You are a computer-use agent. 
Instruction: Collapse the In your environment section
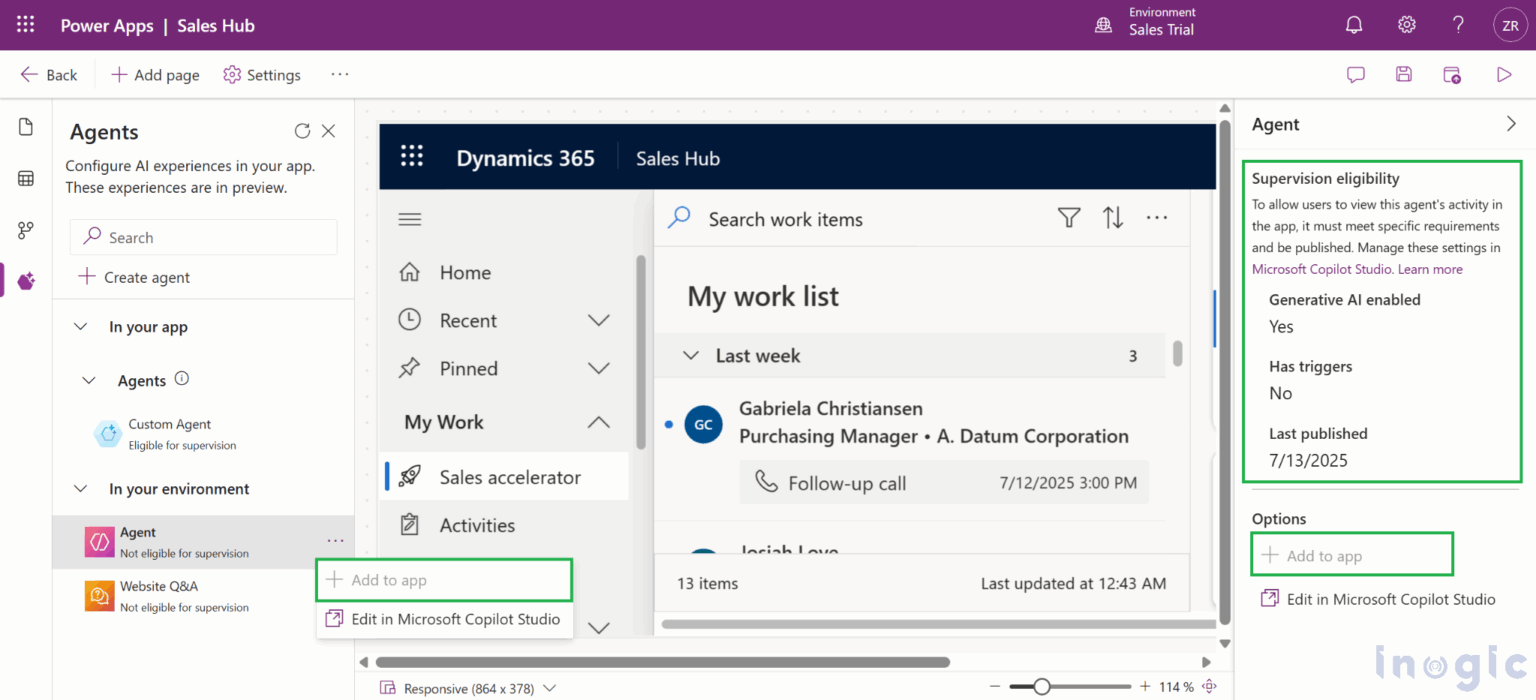coord(80,488)
